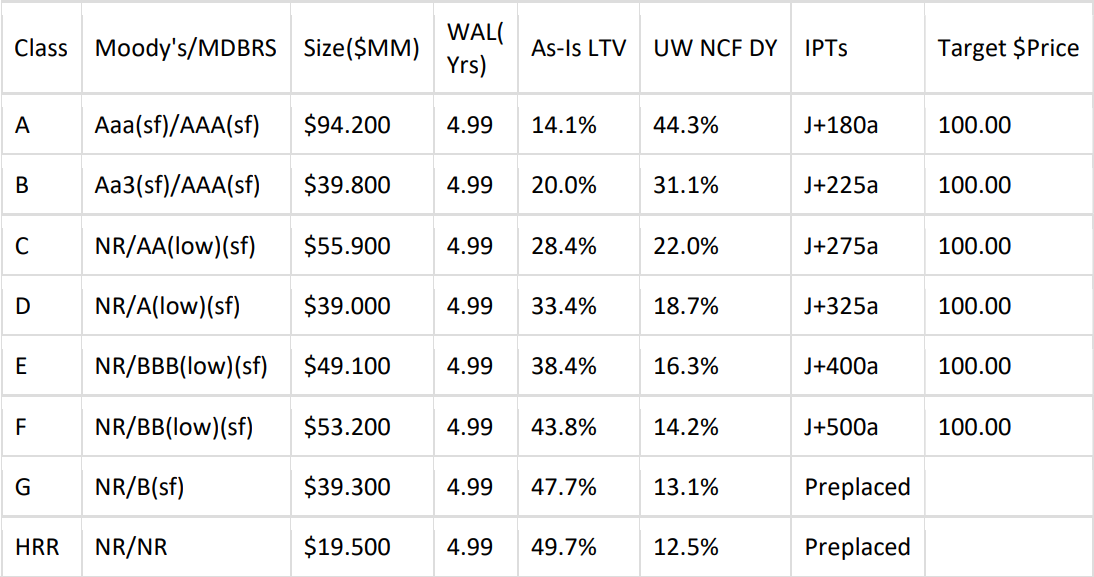1094x577 pixels.
Task: Click the $94.200 size cell
Action: coord(347,125)
